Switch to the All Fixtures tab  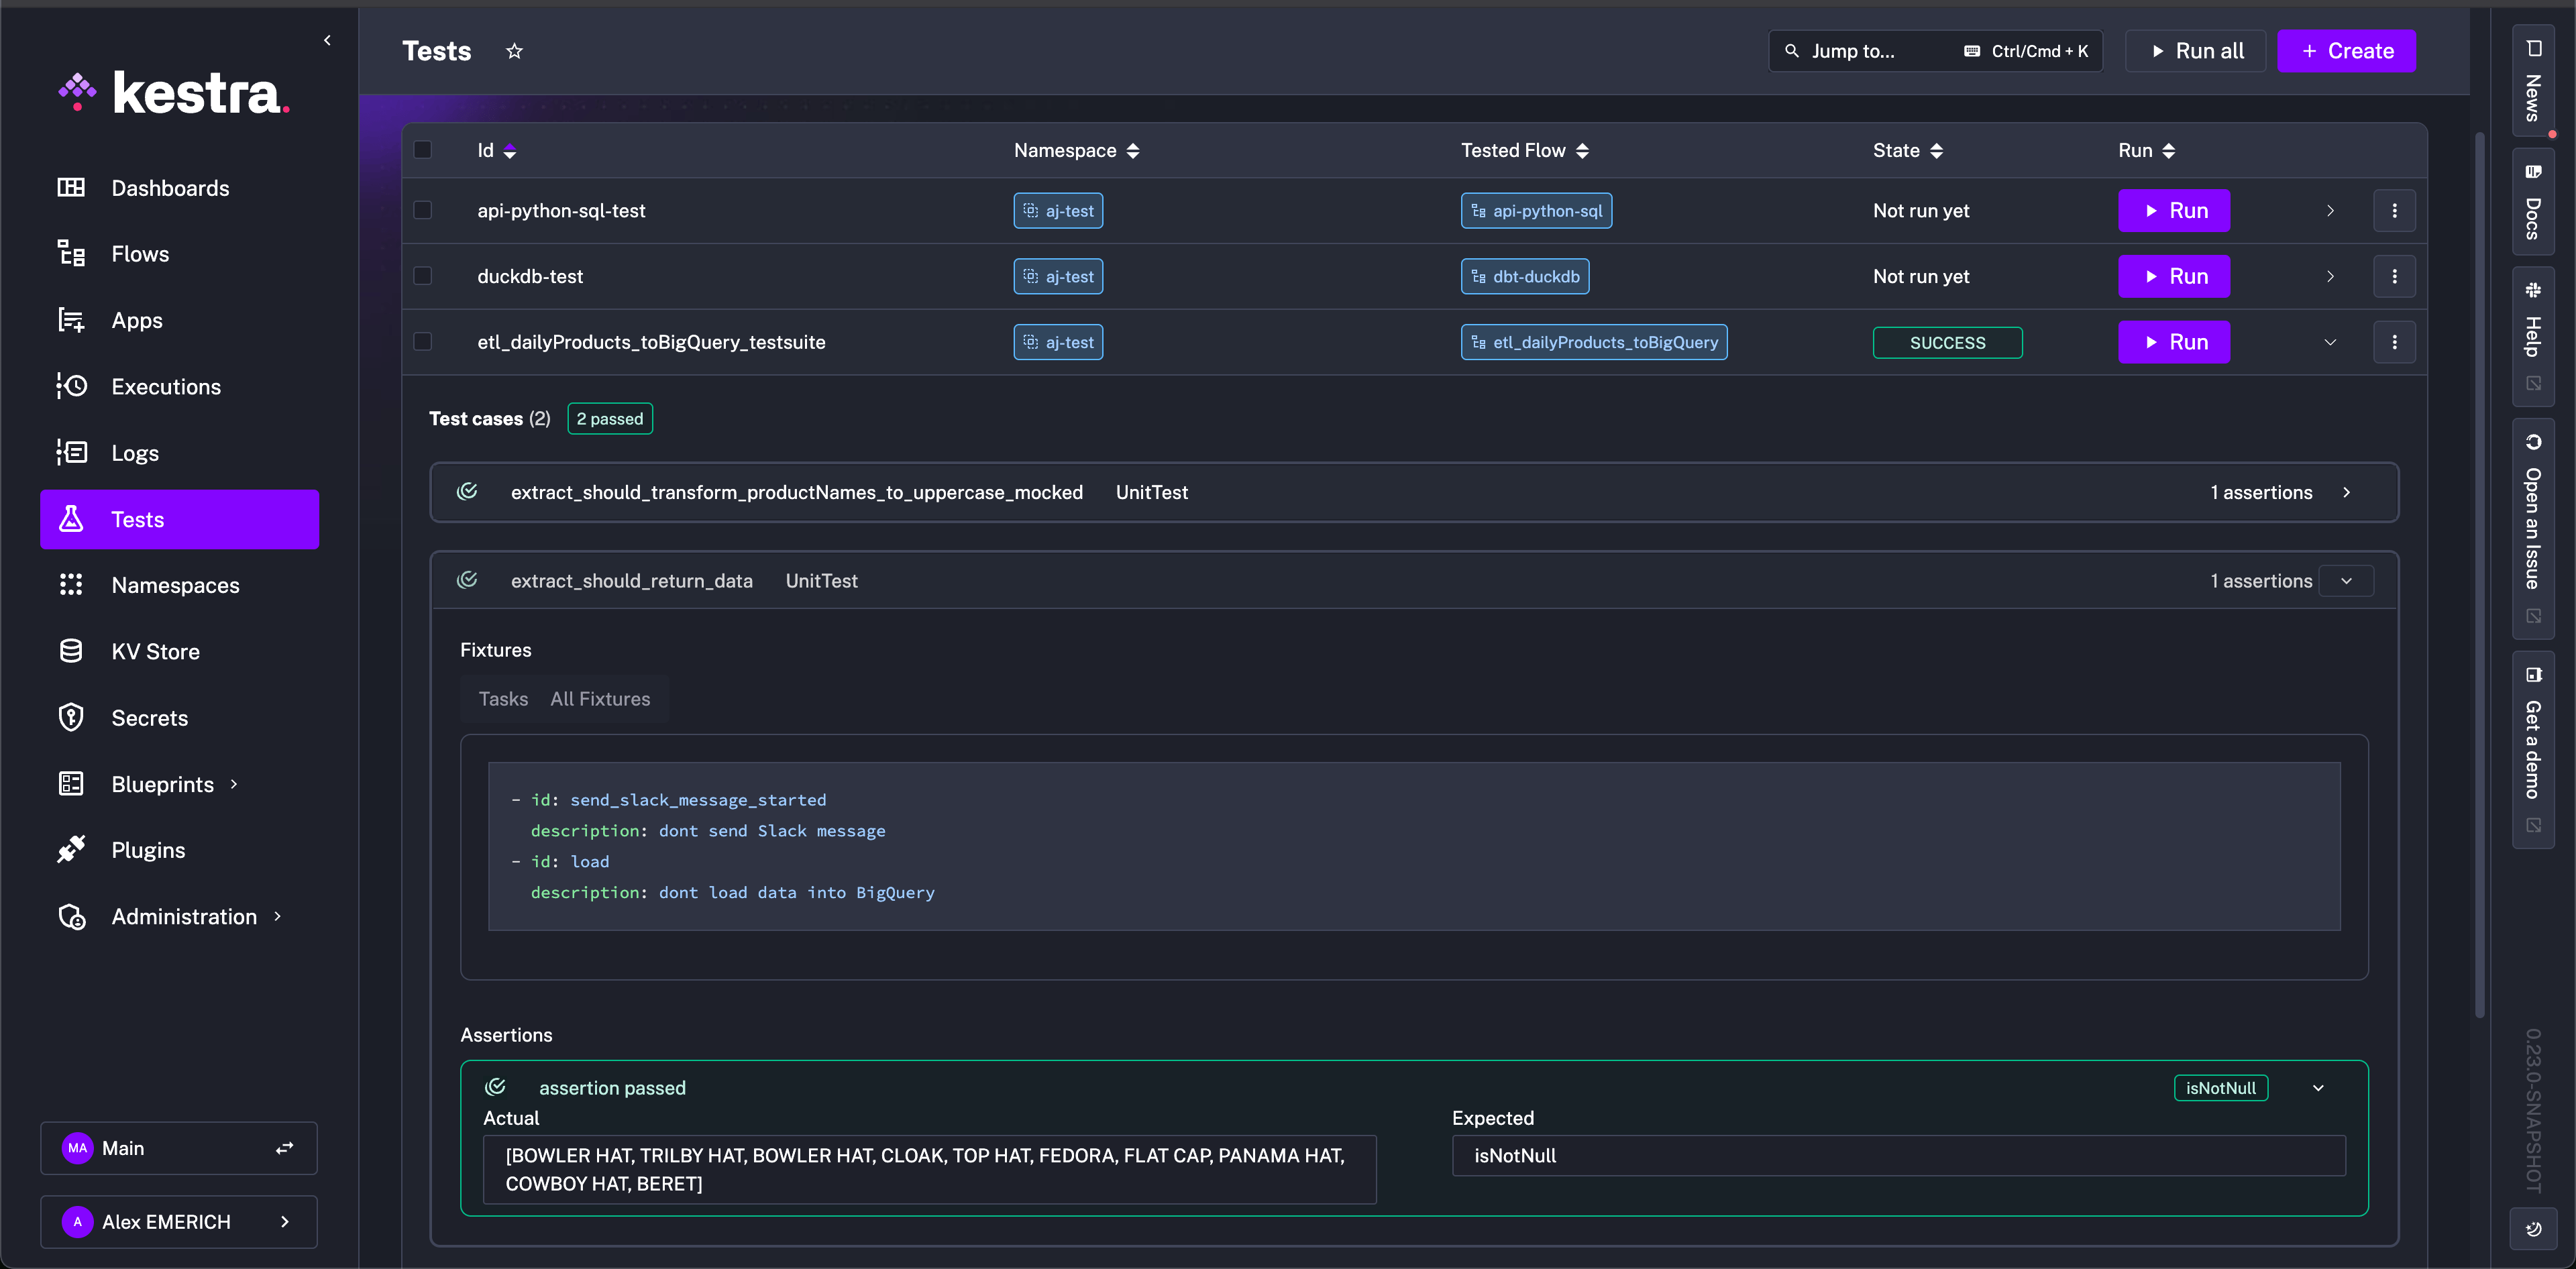point(600,698)
